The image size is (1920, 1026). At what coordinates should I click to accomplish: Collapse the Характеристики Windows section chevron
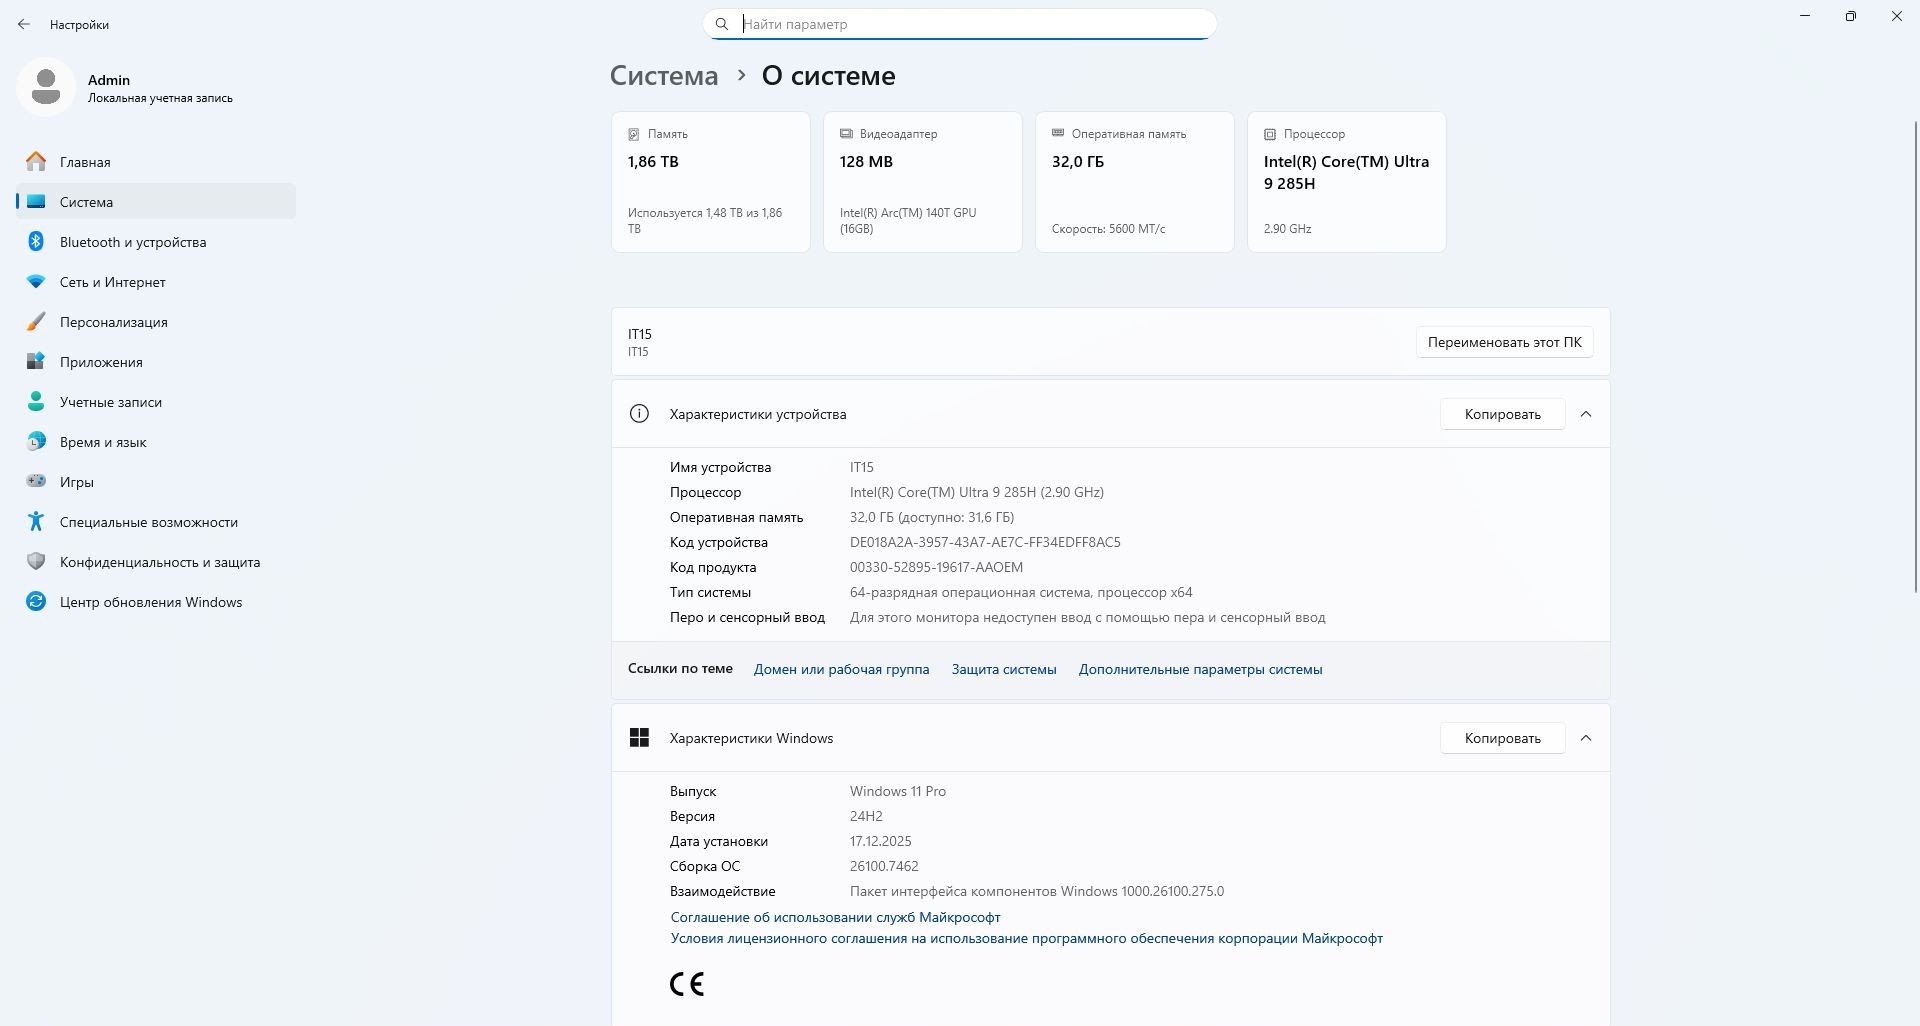click(x=1586, y=738)
